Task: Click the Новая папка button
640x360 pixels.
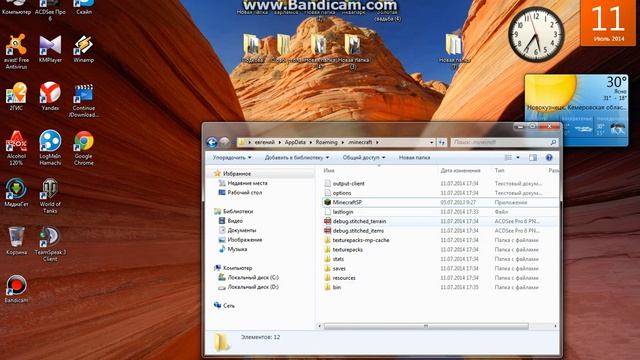Action: [414, 158]
